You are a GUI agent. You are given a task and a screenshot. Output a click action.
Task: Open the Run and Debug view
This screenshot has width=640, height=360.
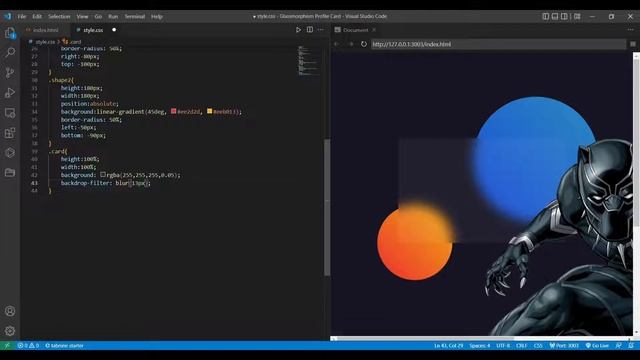[x=10, y=93]
